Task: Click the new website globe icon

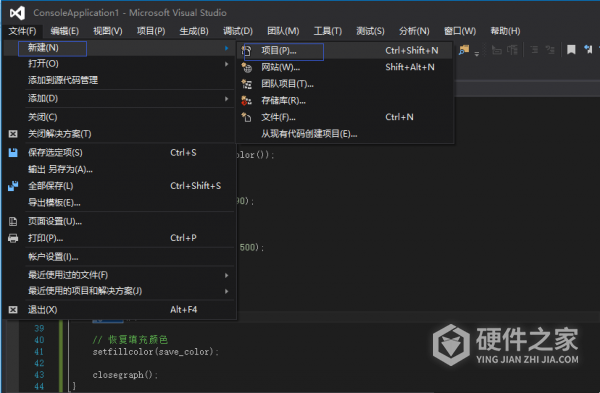Action: point(246,68)
